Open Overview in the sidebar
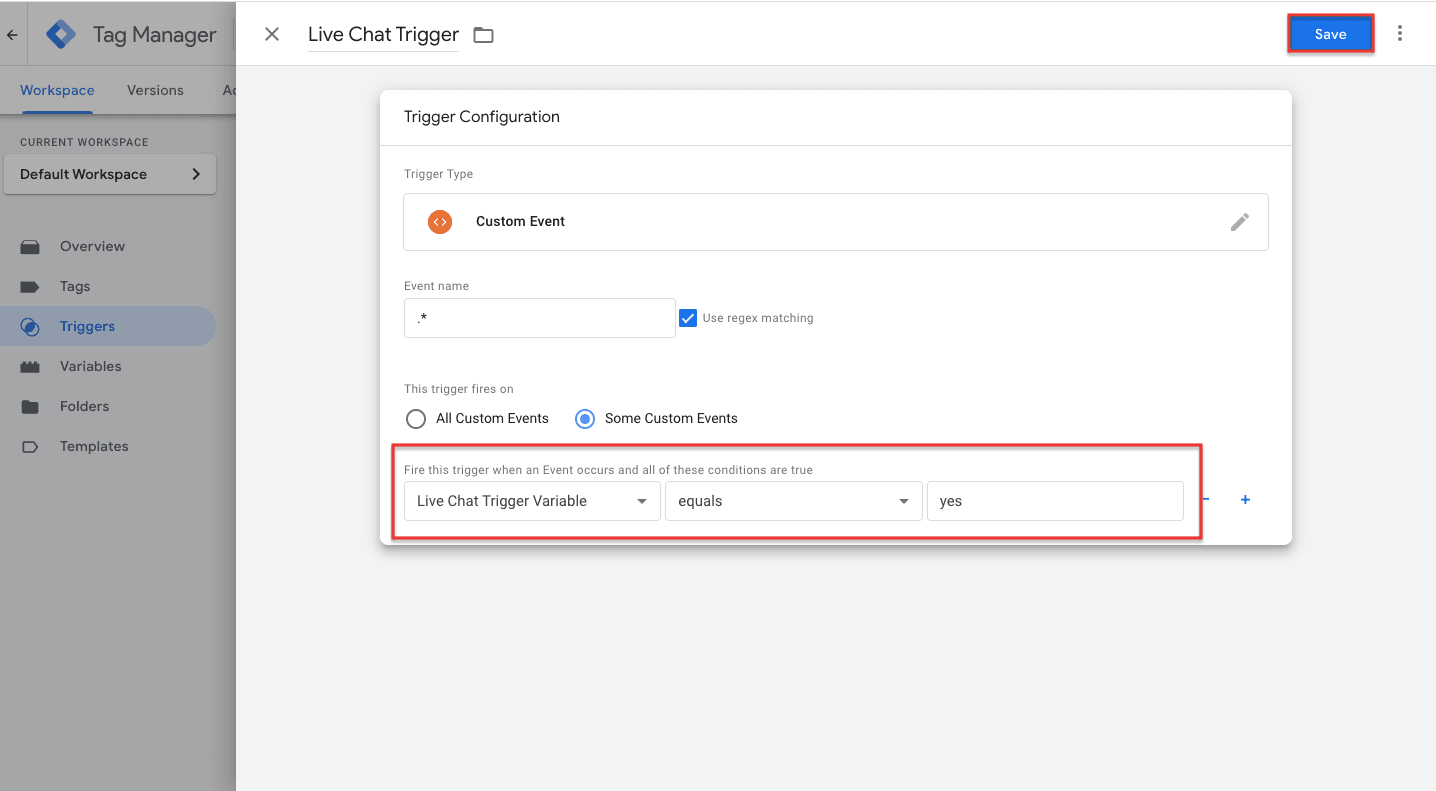This screenshot has height=791, width=1436. 92,246
